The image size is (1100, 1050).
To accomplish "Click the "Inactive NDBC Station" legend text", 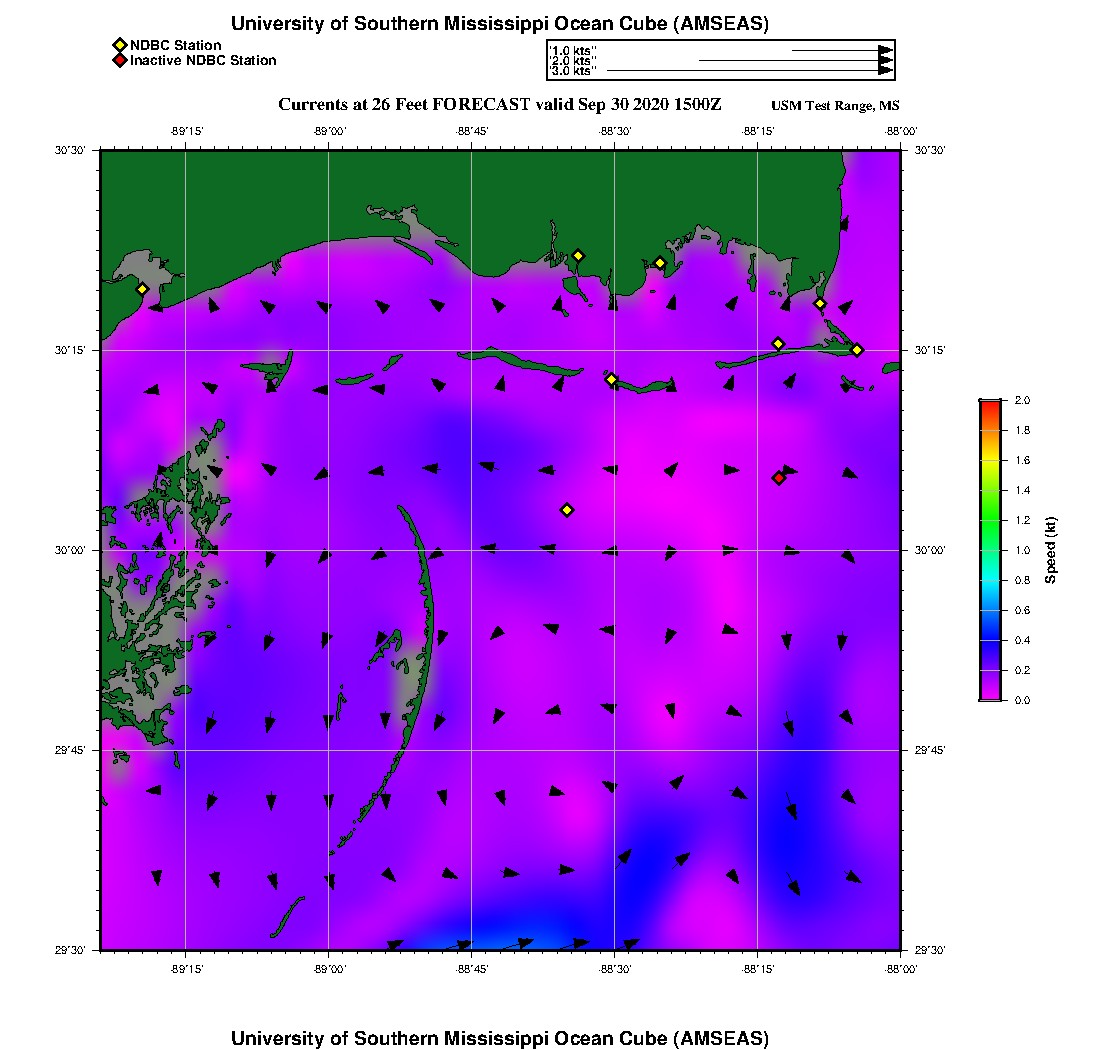I will pyautogui.click(x=203, y=61).
